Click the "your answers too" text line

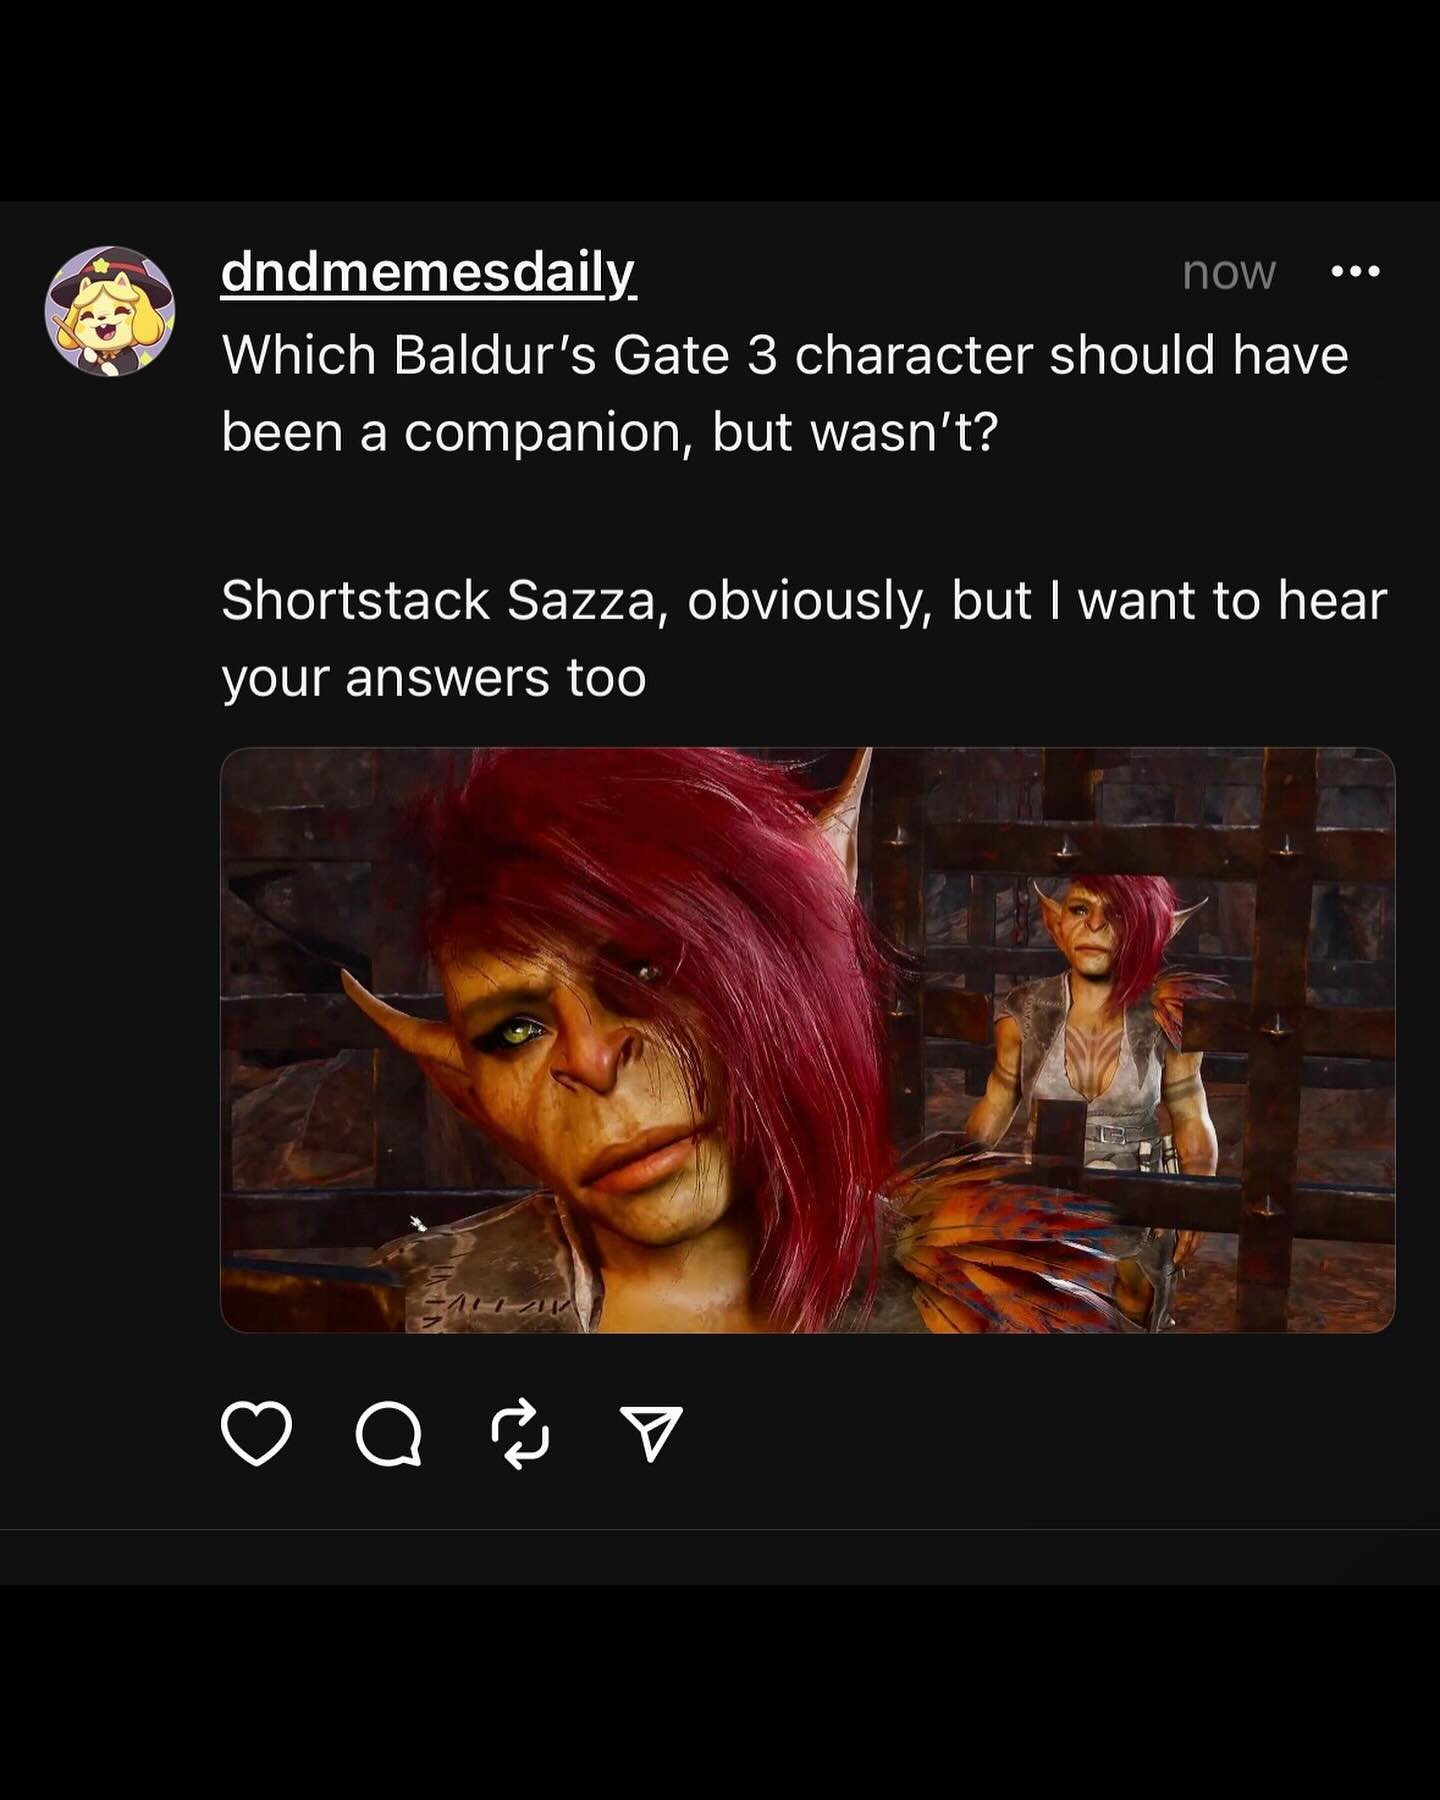click(x=434, y=679)
